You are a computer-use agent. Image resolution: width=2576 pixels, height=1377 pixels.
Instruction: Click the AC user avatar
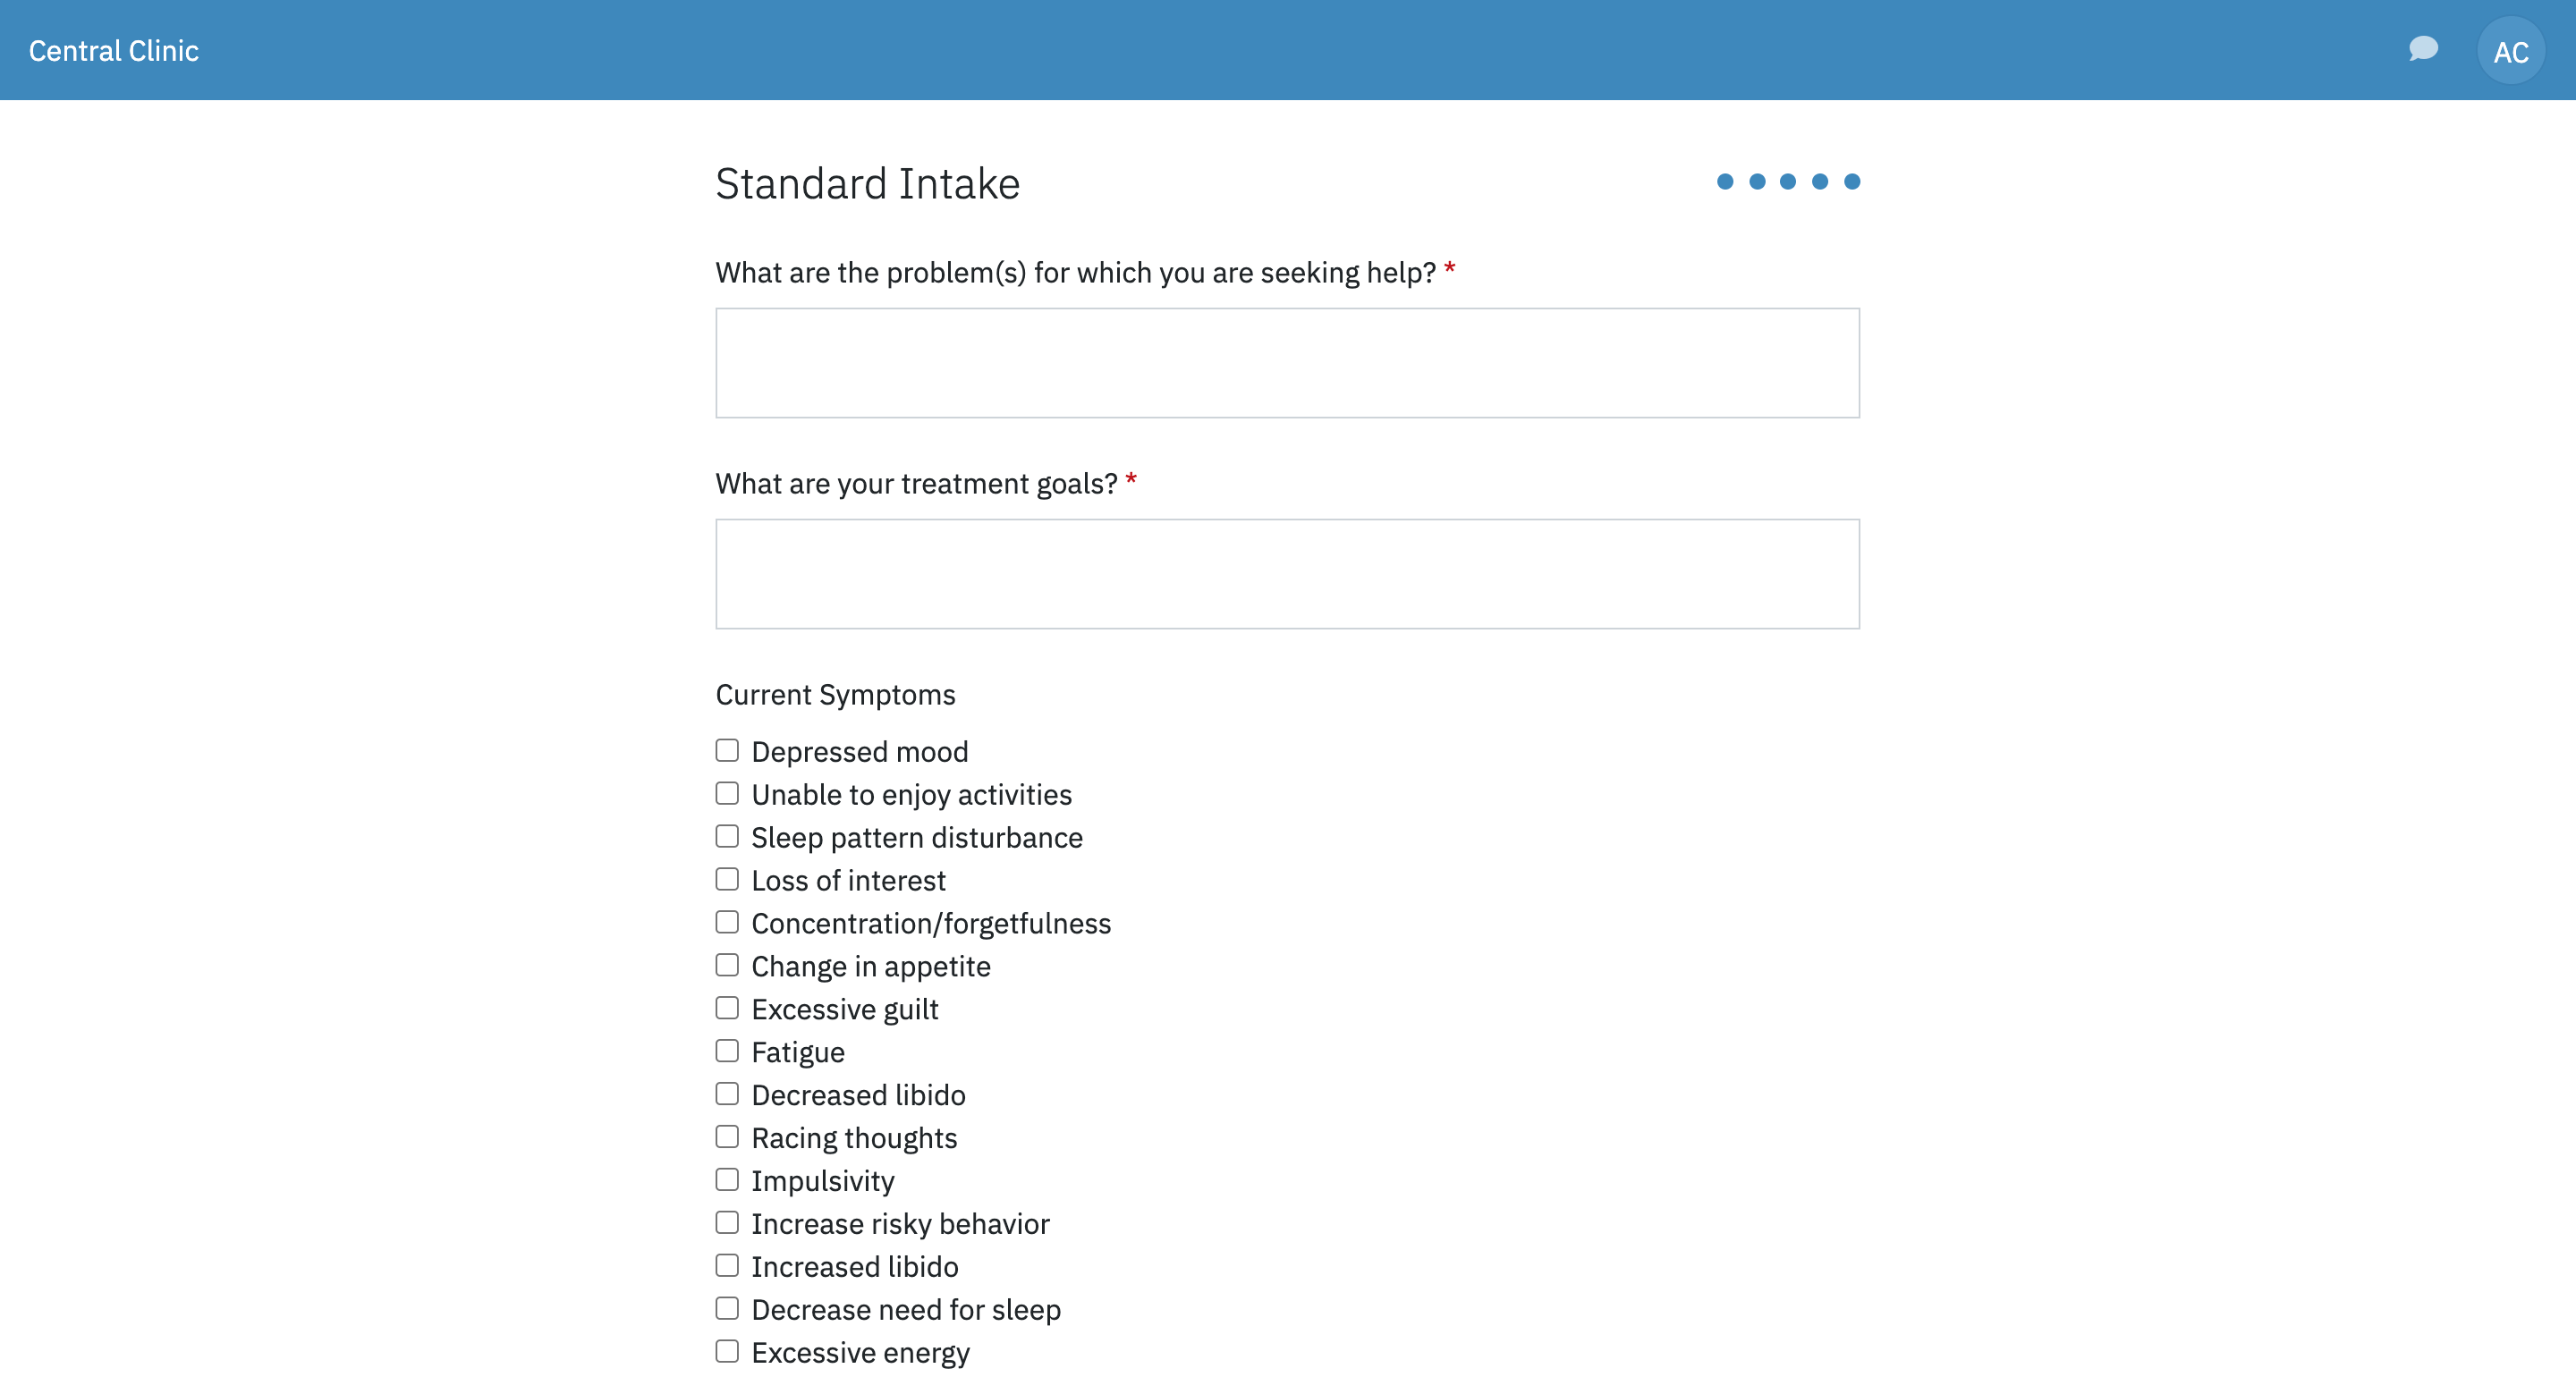click(2510, 51)
